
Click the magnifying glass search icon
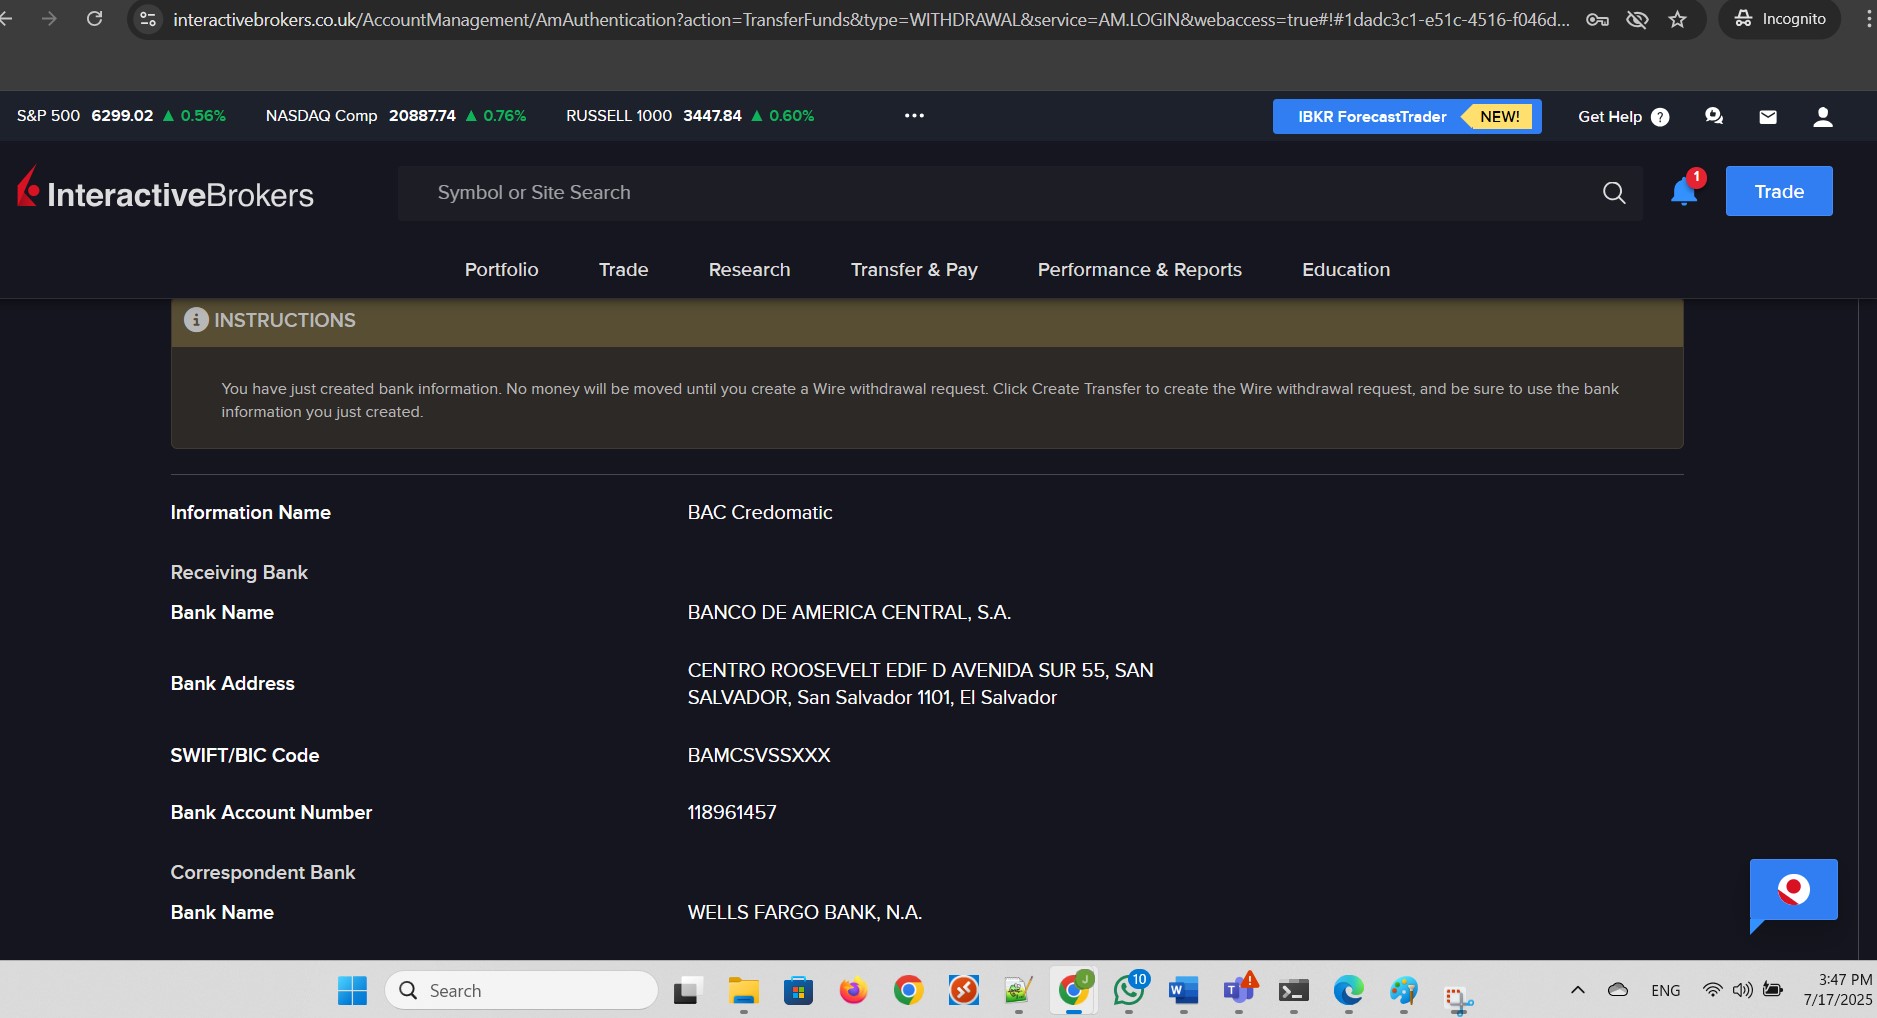pos(1614,193)
